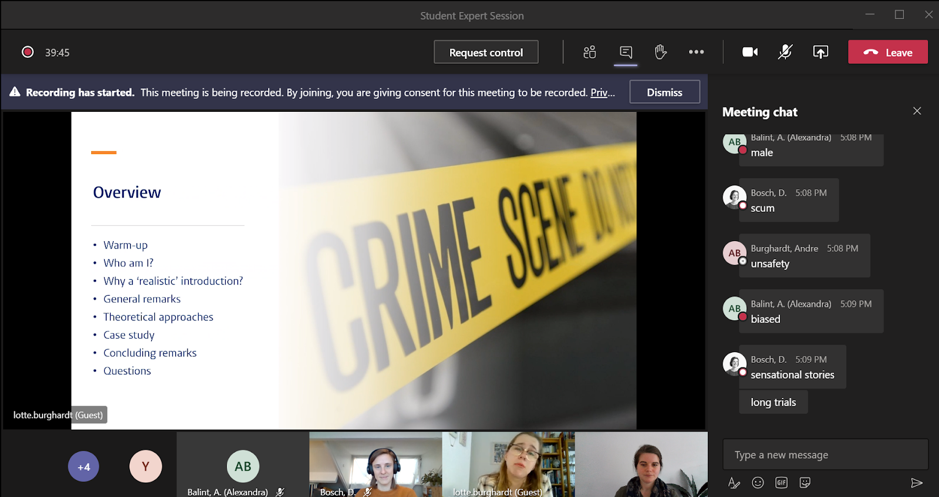Raise your hand icon

click(661, 52)
